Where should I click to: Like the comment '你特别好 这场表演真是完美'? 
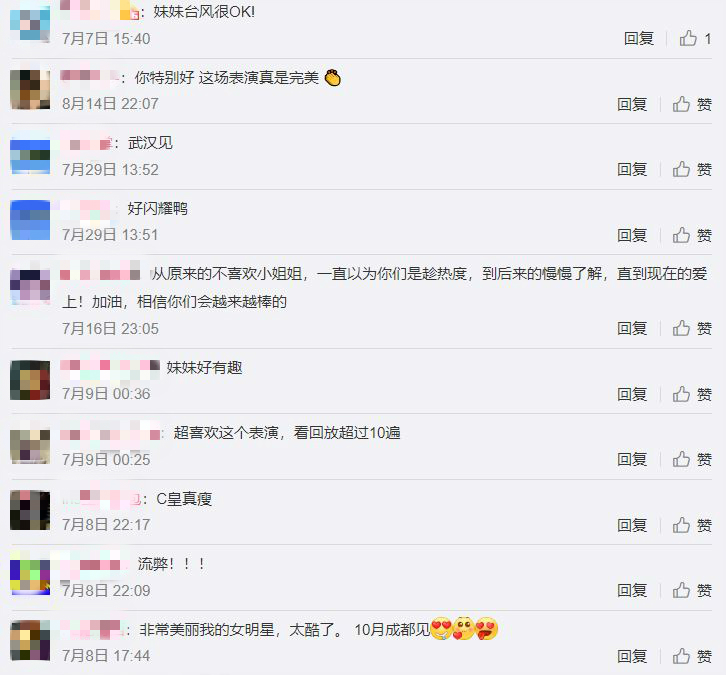point(692,104)
